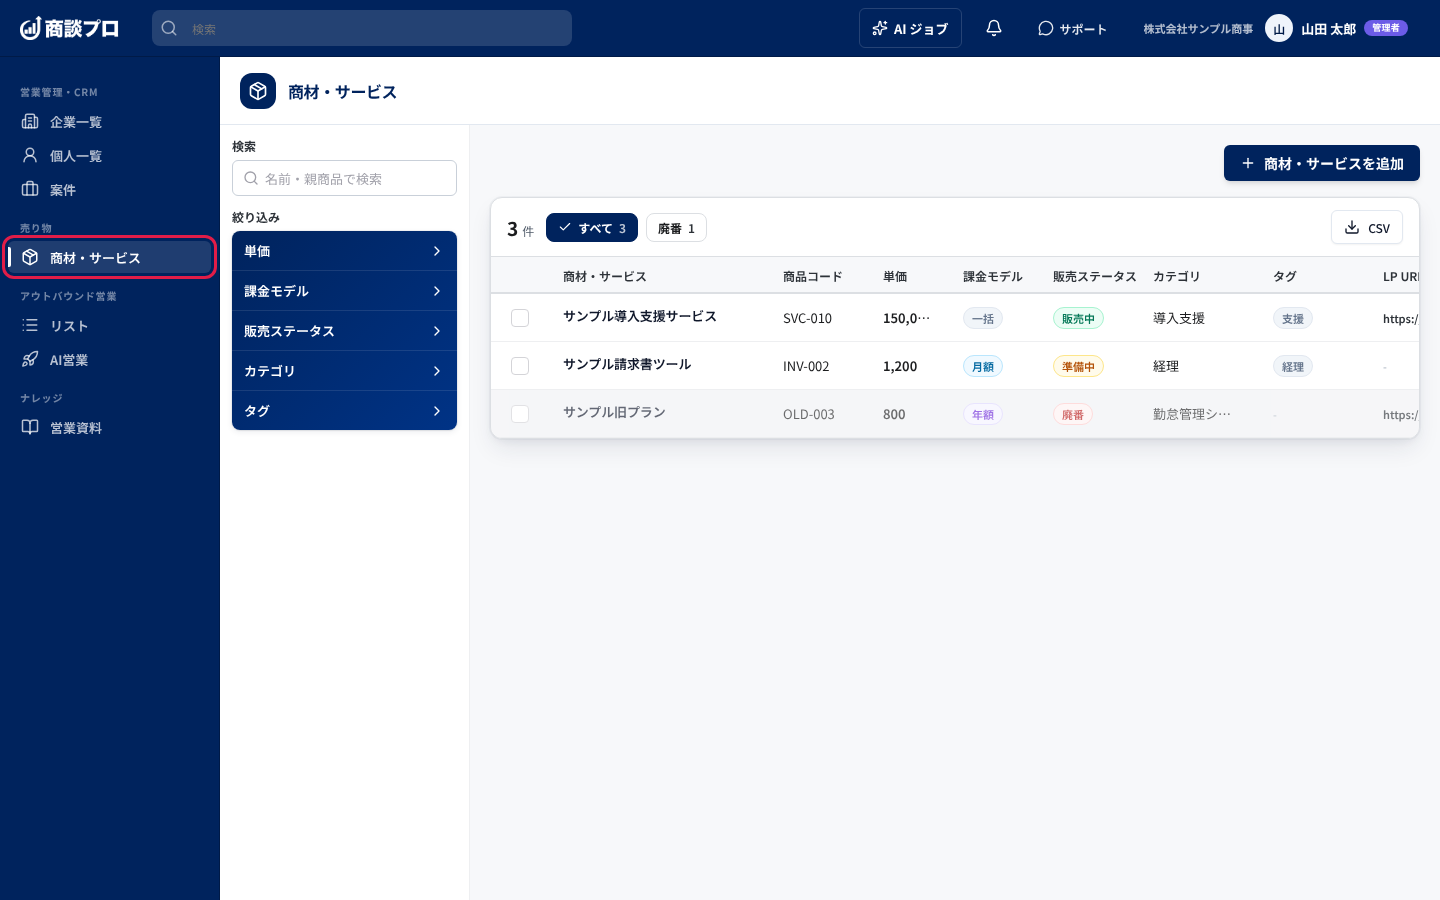This screenshot has width=1440, height=900.
Task: Click the page header cube icon
Action: tap(258, 91)
